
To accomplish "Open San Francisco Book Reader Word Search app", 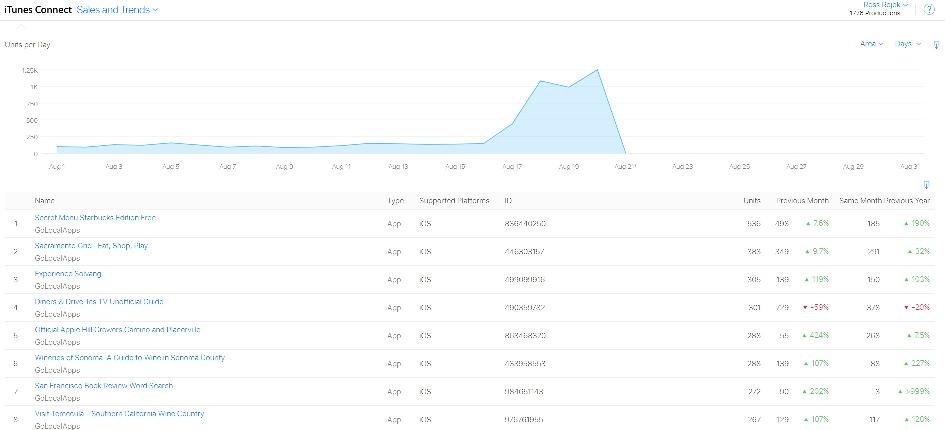I will (104, 385).
